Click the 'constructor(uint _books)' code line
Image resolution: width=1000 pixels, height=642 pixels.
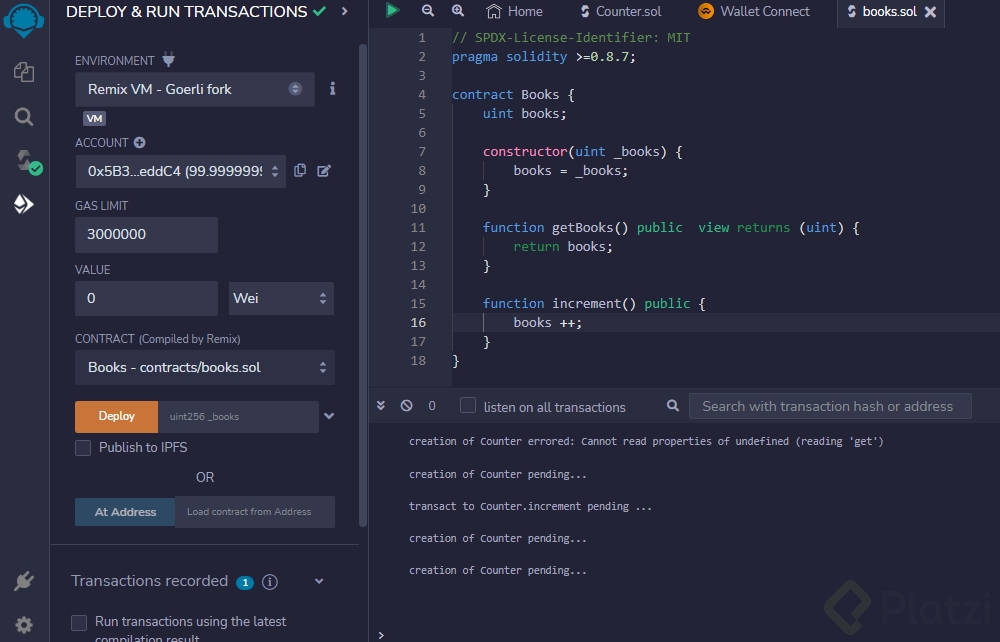[x=582, y=152]
